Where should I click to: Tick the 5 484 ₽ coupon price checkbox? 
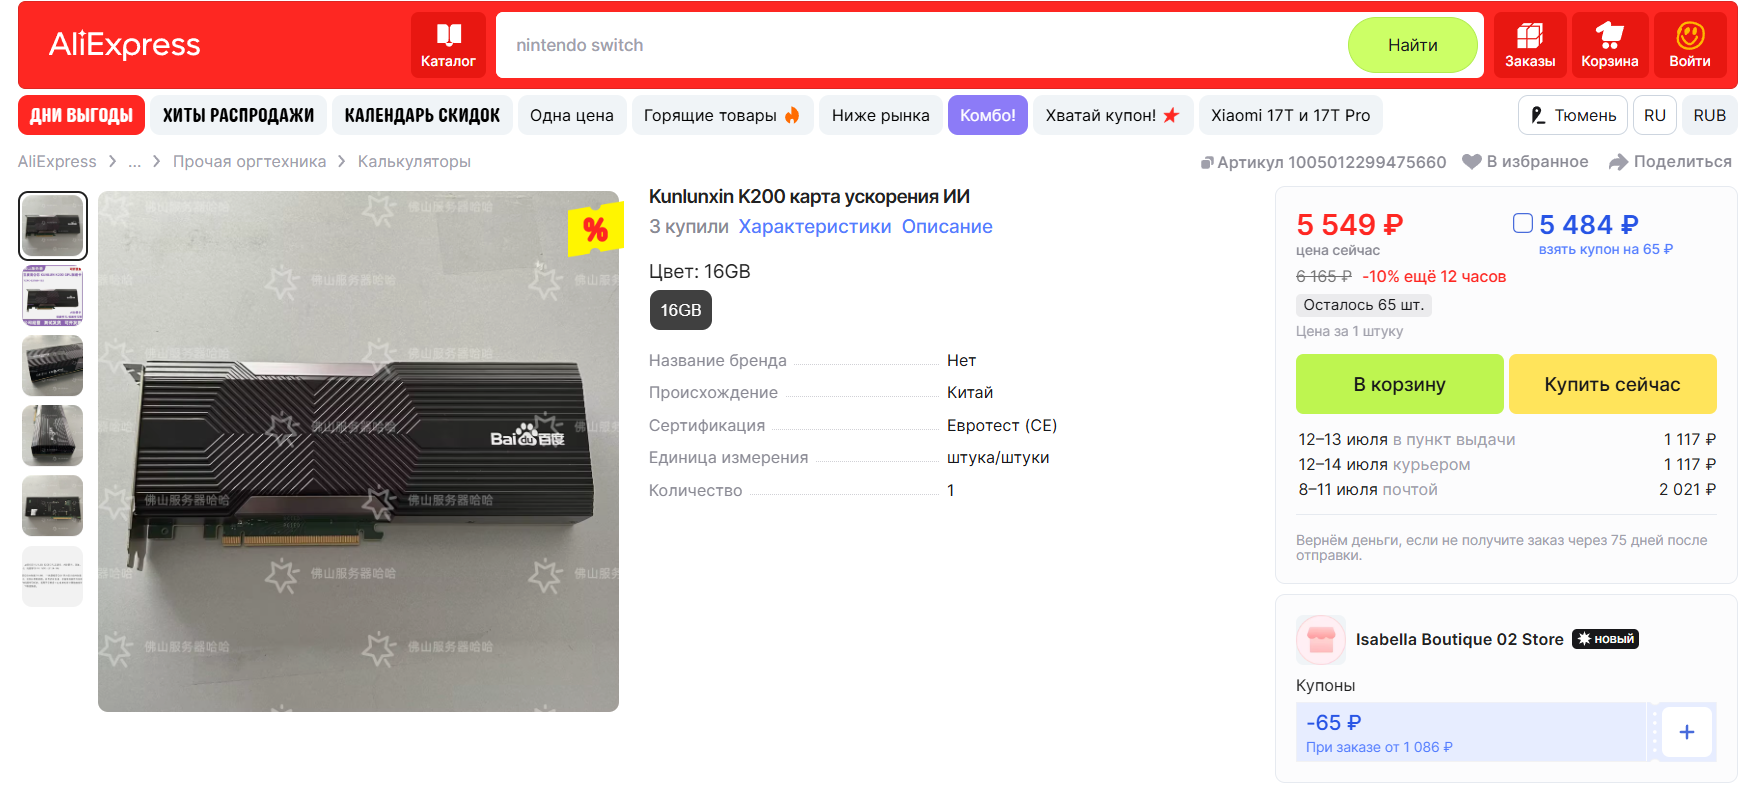(x=1523, y=223)
